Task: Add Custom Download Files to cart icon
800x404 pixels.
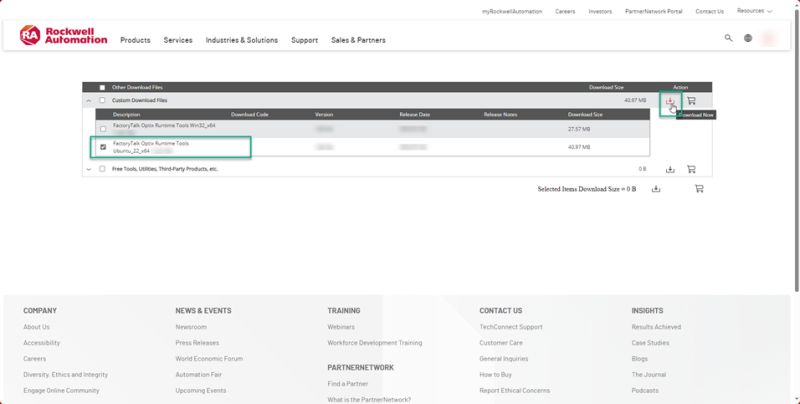Action: click(x=691, y=101)
